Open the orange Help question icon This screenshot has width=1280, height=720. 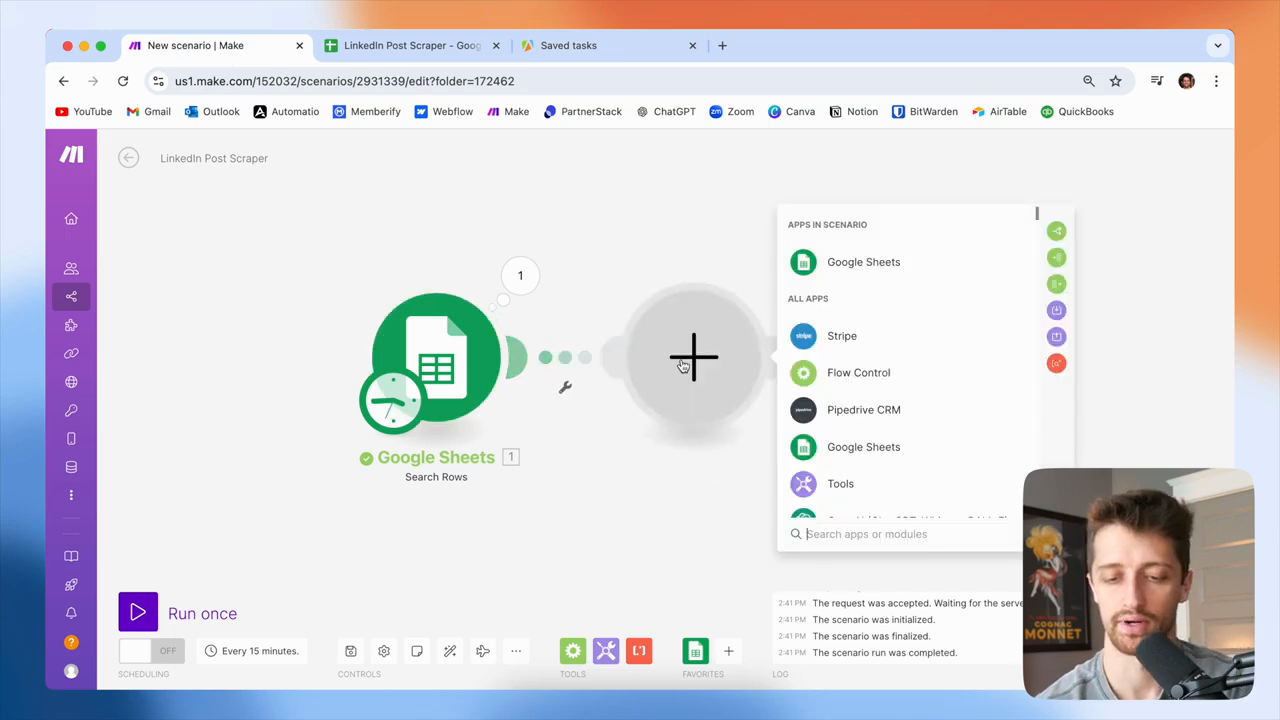(x=71, y=642)
